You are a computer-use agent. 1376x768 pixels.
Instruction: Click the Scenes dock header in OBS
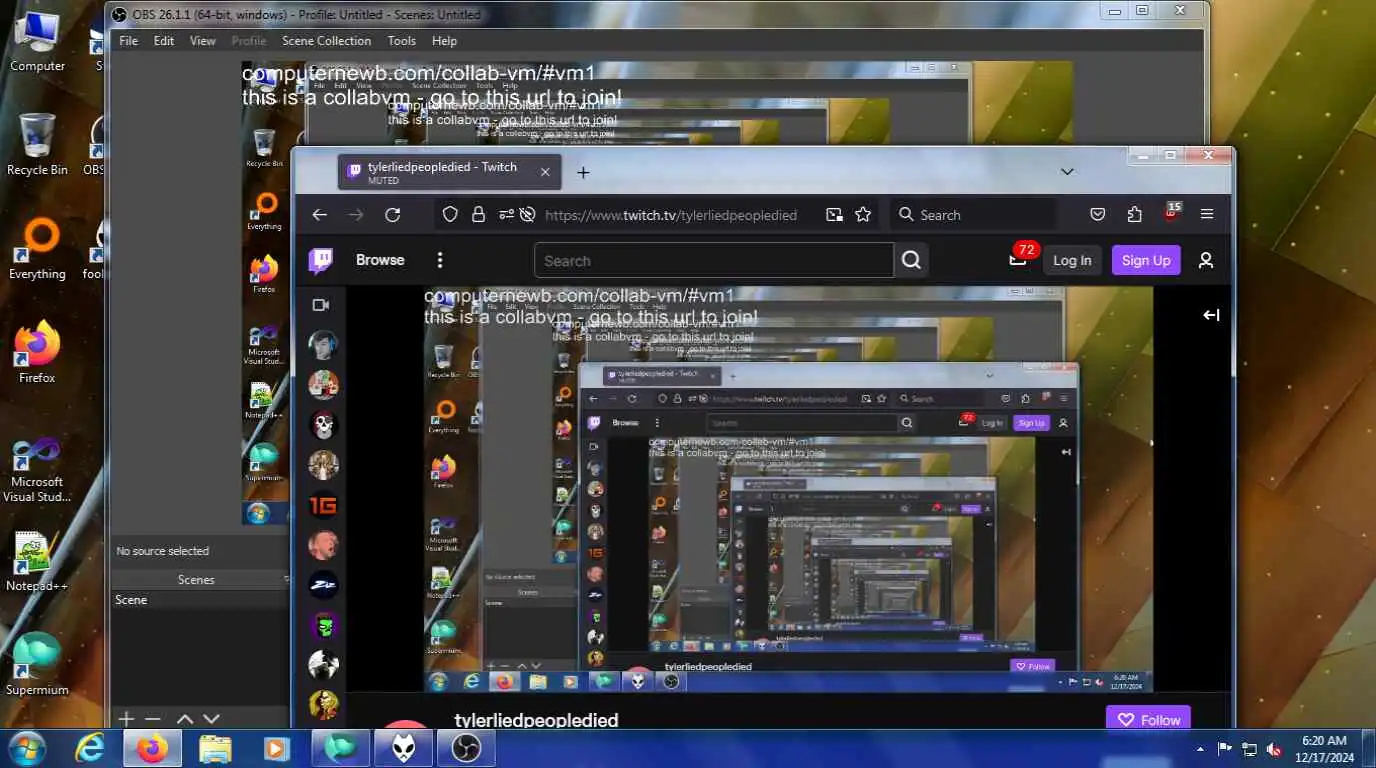click(196, 580)
